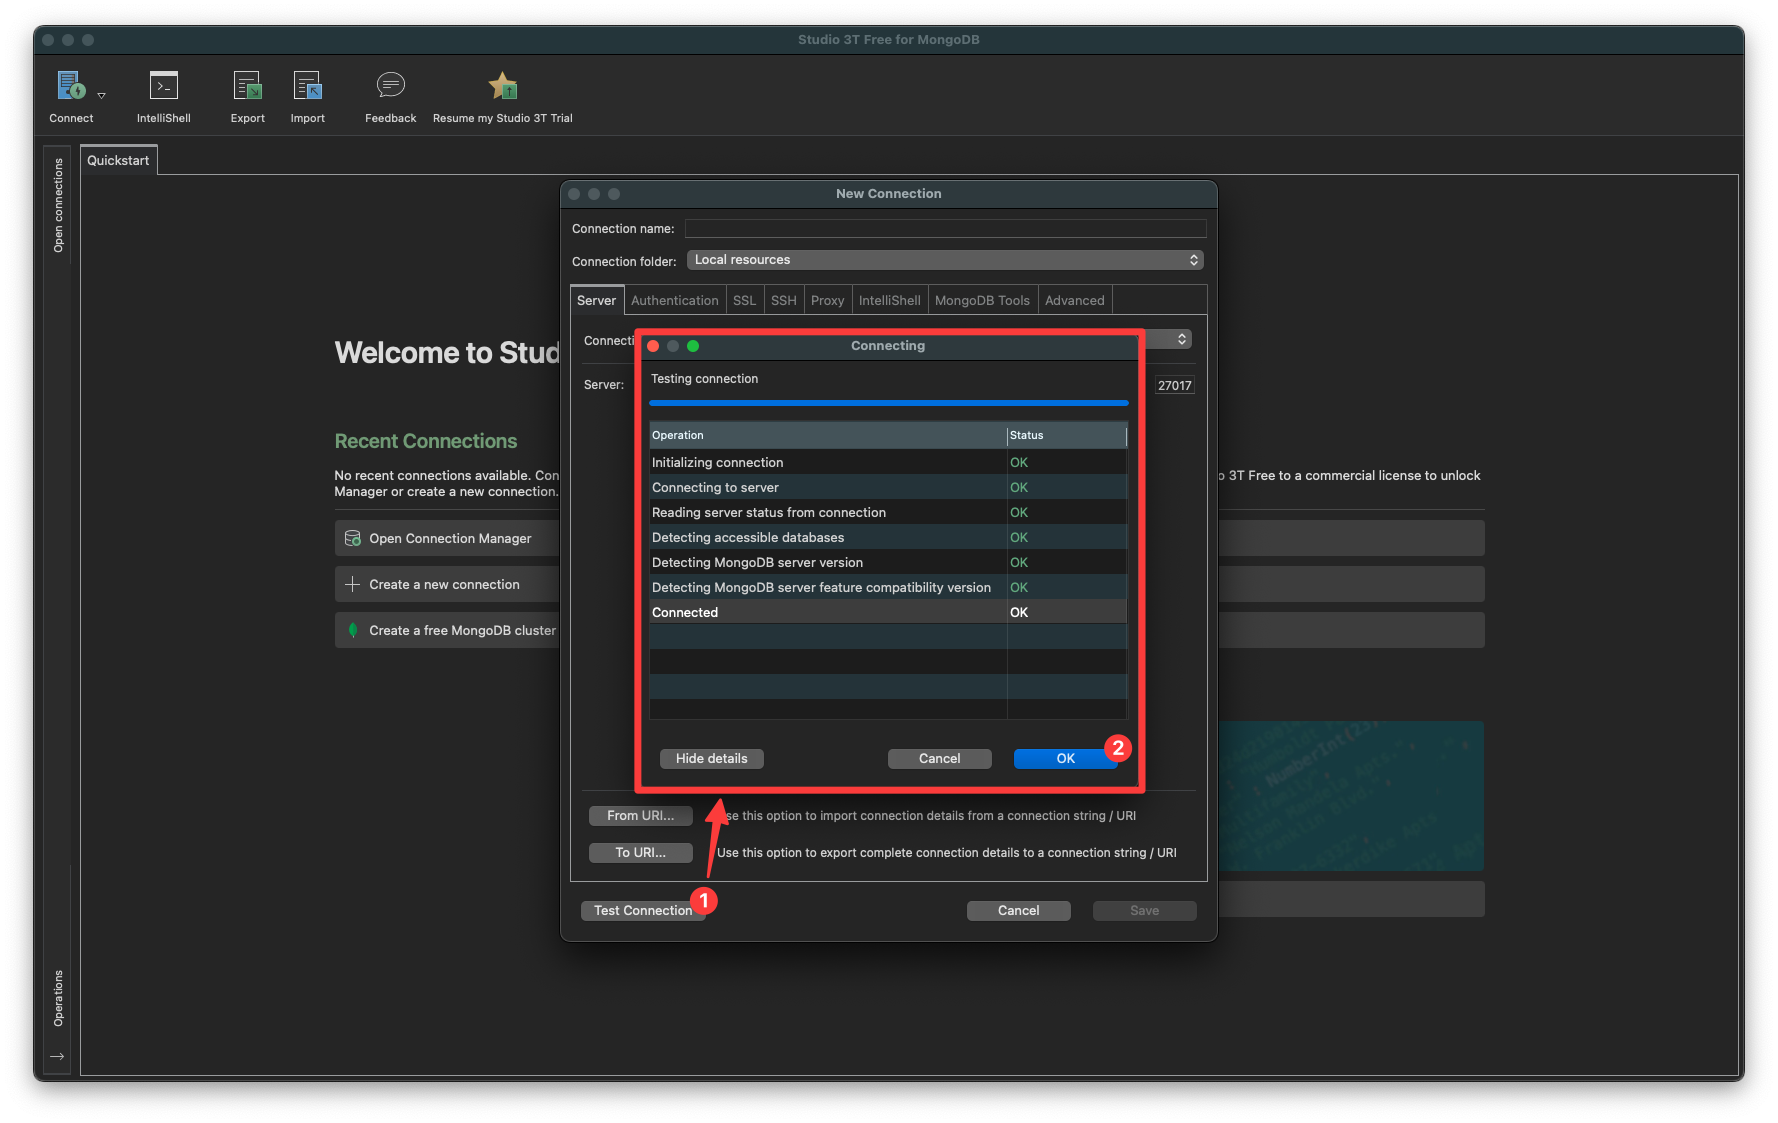This screenshot has height=1123, width=1778.
Task: Switch to the Advanced tab
Action: pyautogui.click(x=1075, y=300)
